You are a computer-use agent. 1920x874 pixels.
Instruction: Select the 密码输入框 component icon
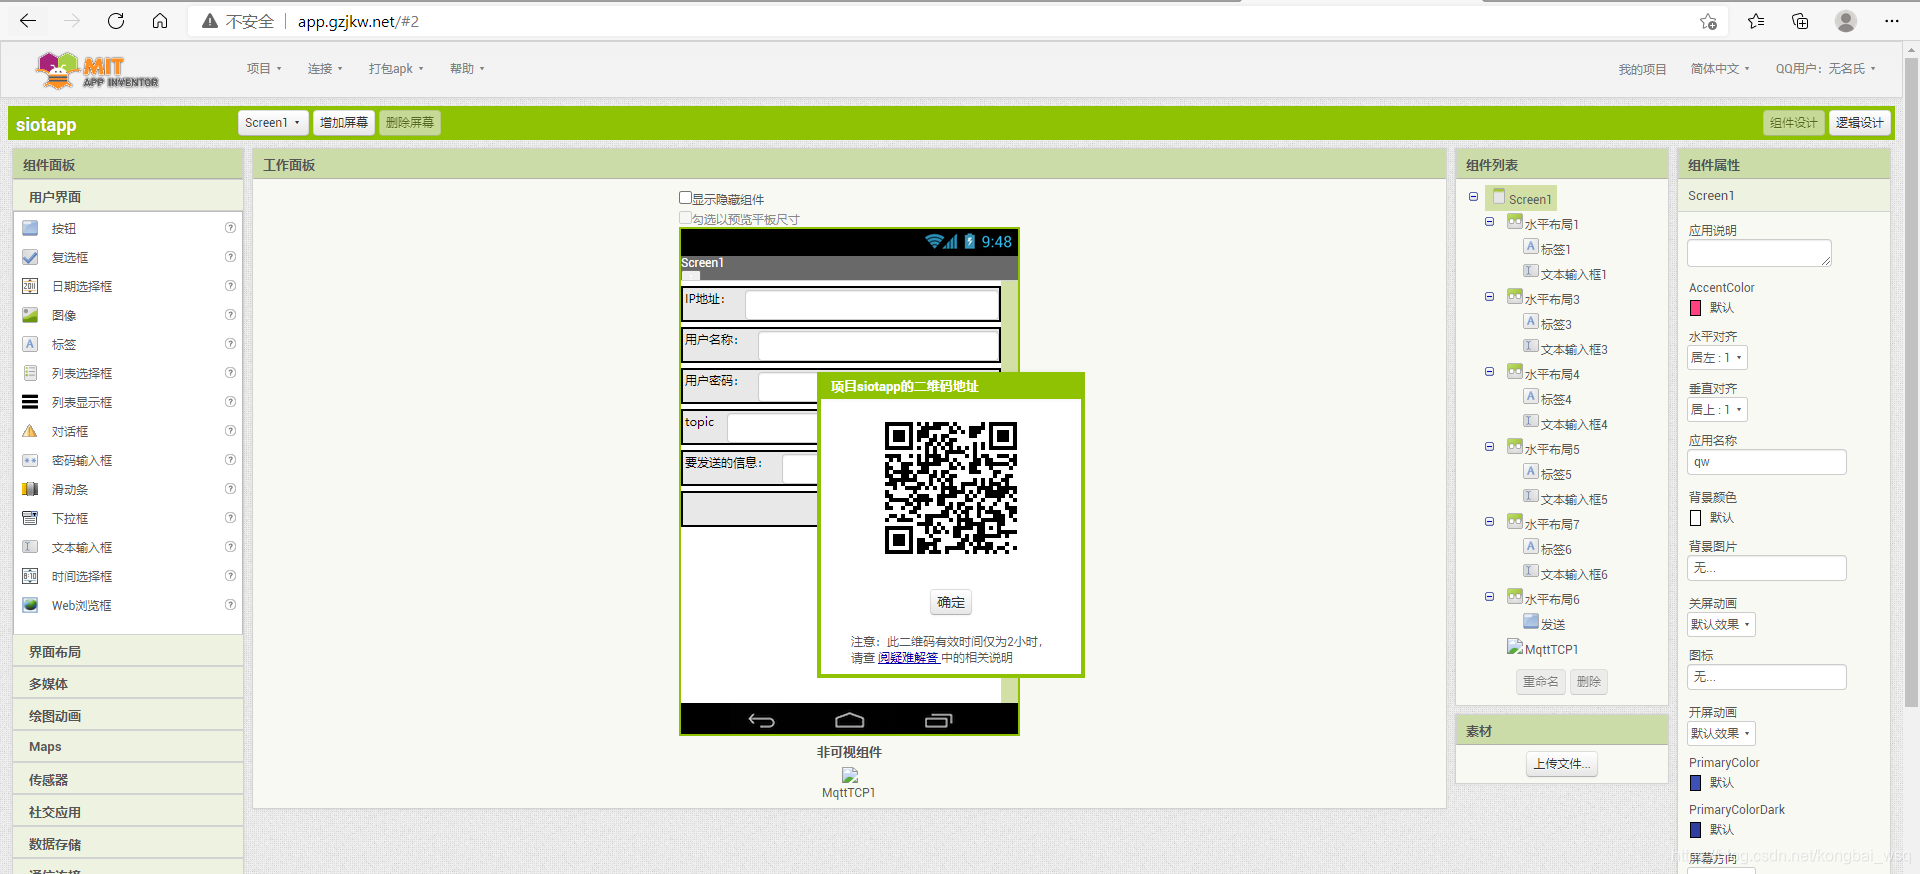pos(30,460)
